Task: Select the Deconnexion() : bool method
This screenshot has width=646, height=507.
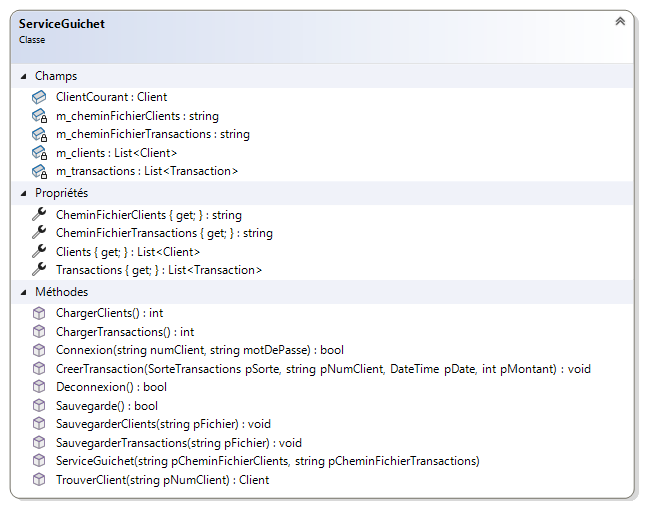Action: click(x=112, y=387)
